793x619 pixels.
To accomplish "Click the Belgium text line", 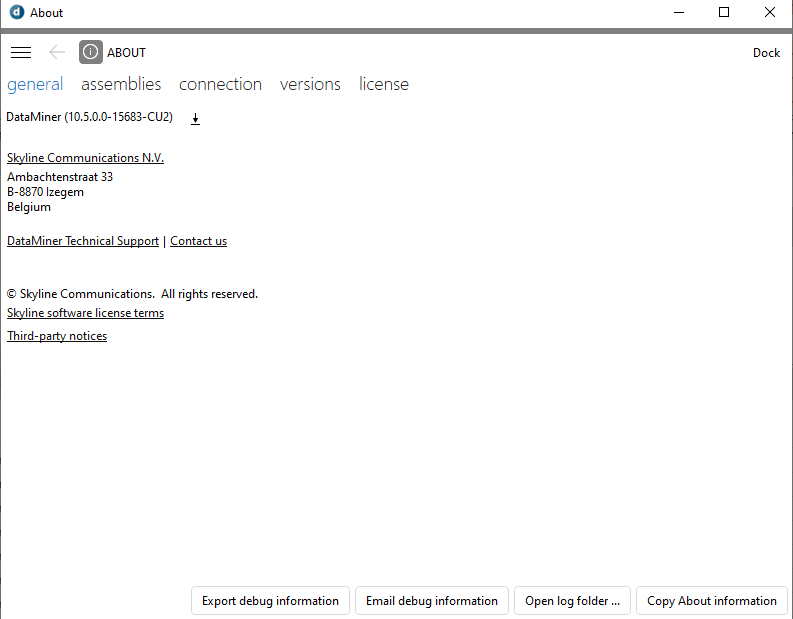I will pos(29,207).
